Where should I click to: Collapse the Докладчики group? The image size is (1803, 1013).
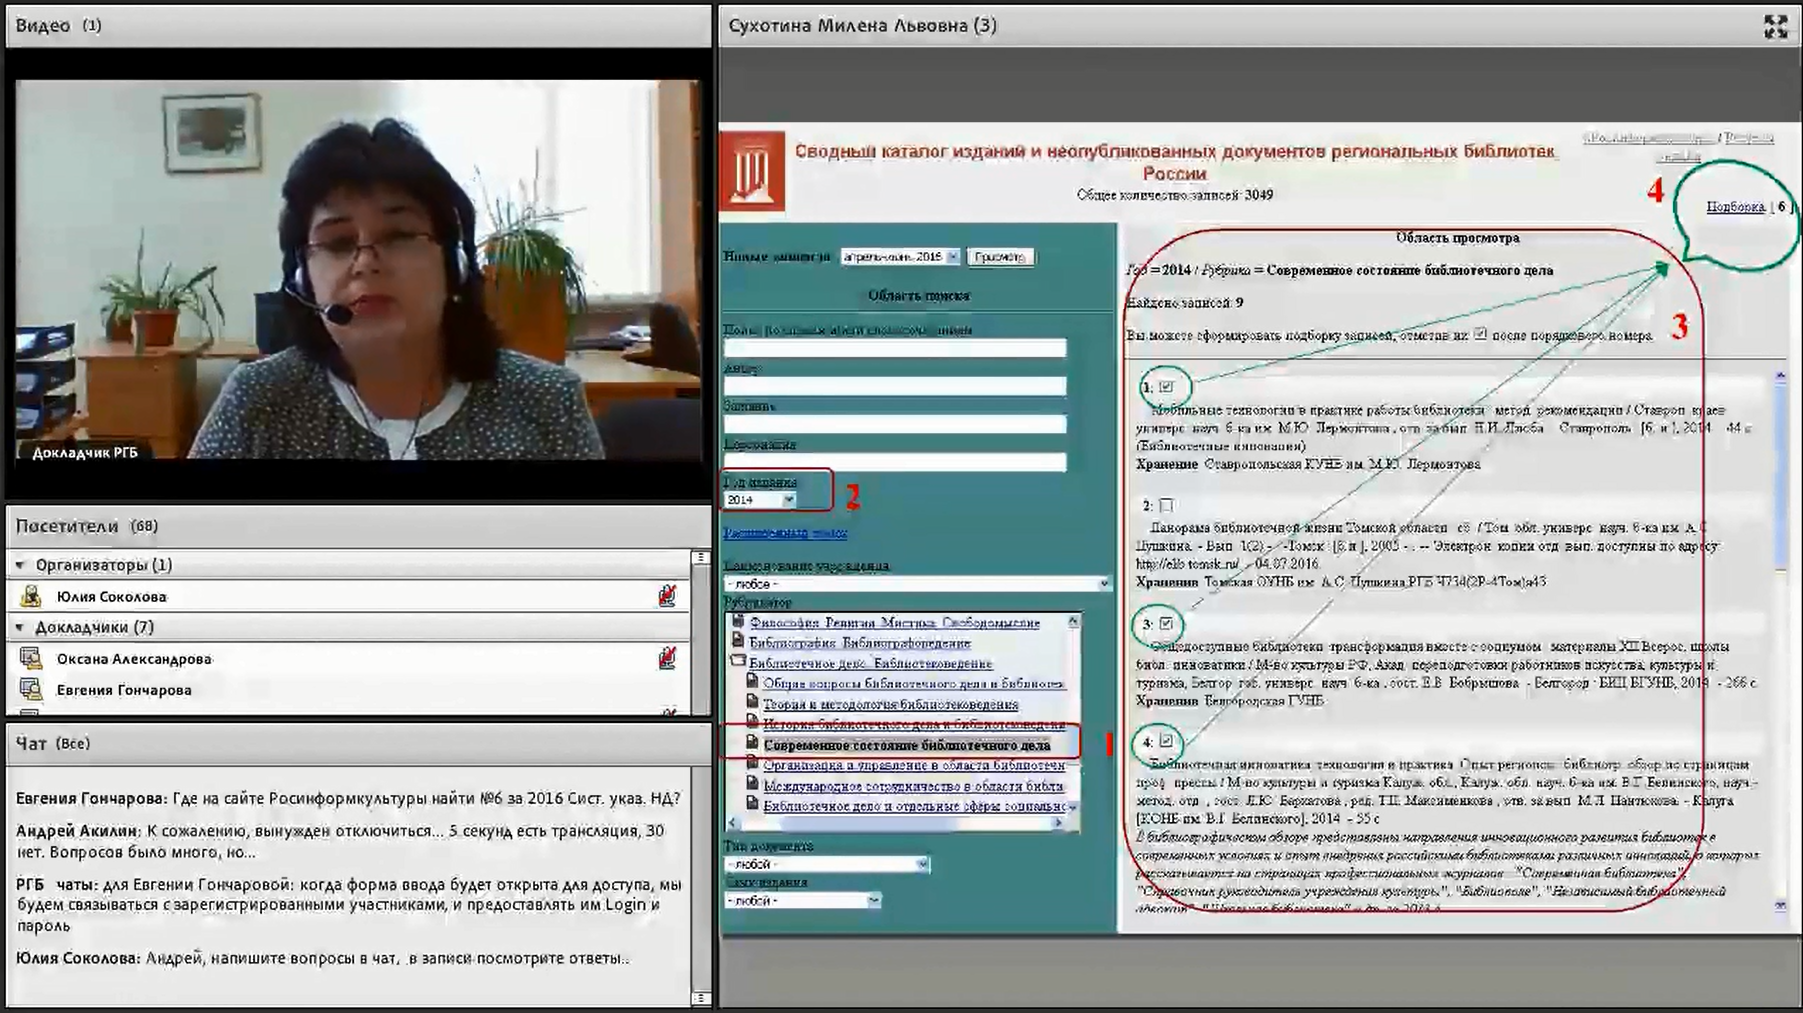pyautogui.click(x=20, y=628)
